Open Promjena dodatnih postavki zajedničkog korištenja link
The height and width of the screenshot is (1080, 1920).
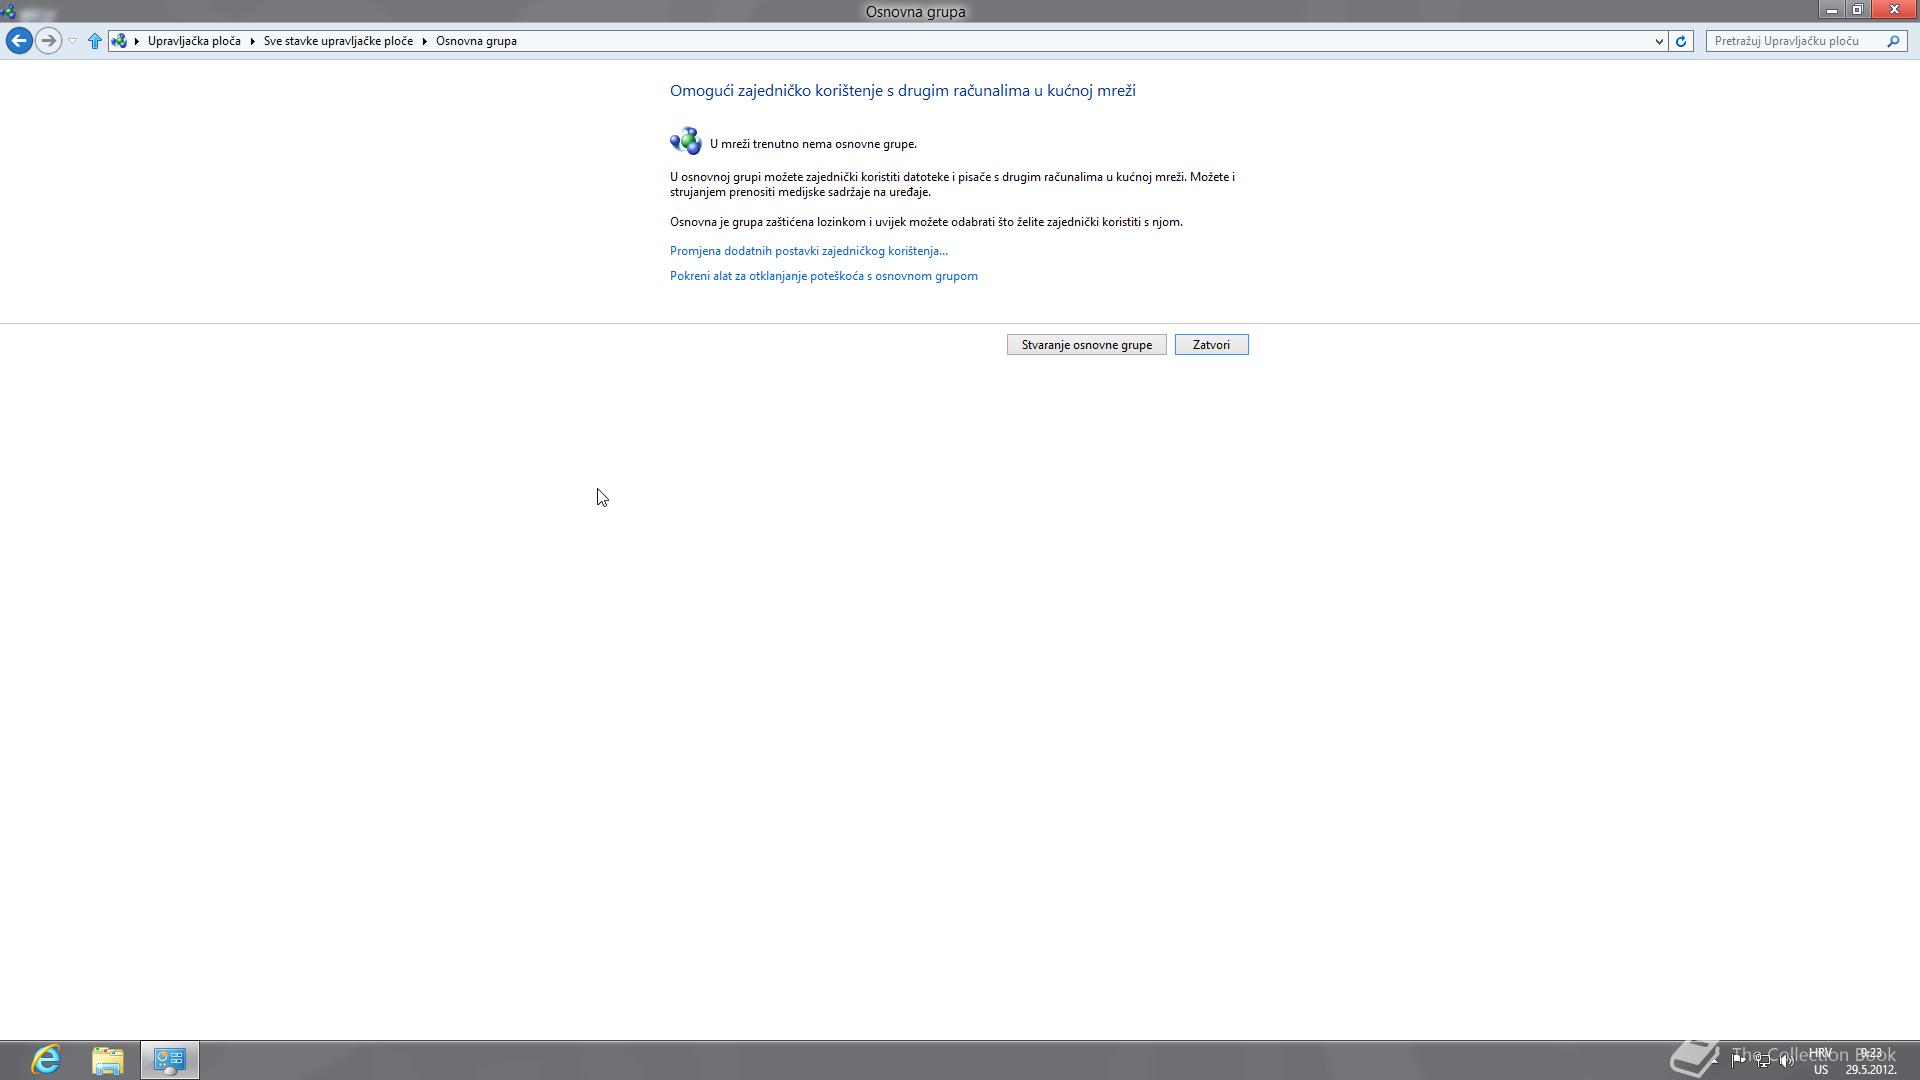click(x=808, y=251)
